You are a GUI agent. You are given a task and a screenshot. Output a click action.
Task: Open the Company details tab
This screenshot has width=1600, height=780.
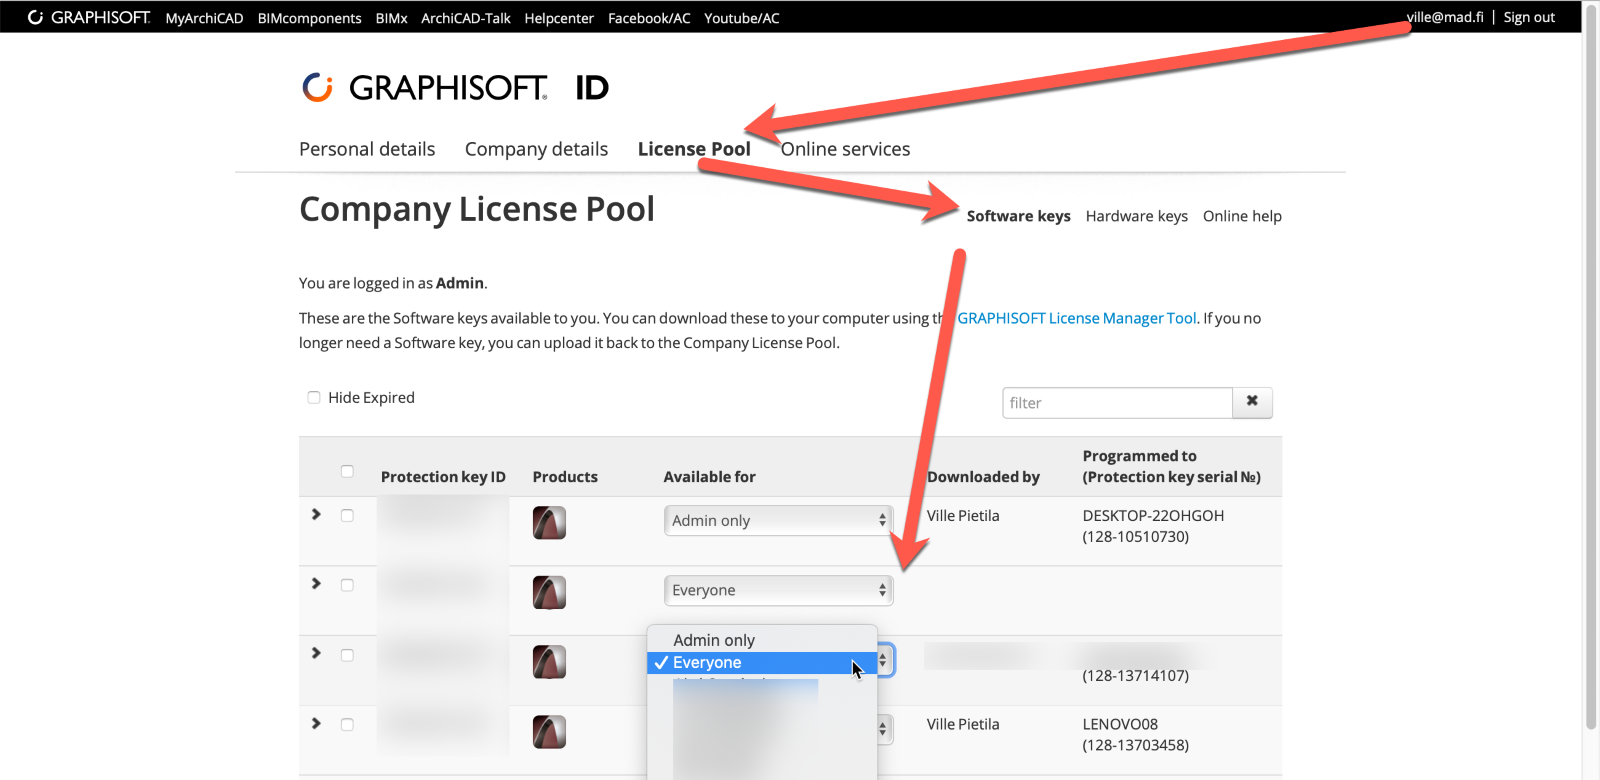click(x=536, y=149)
